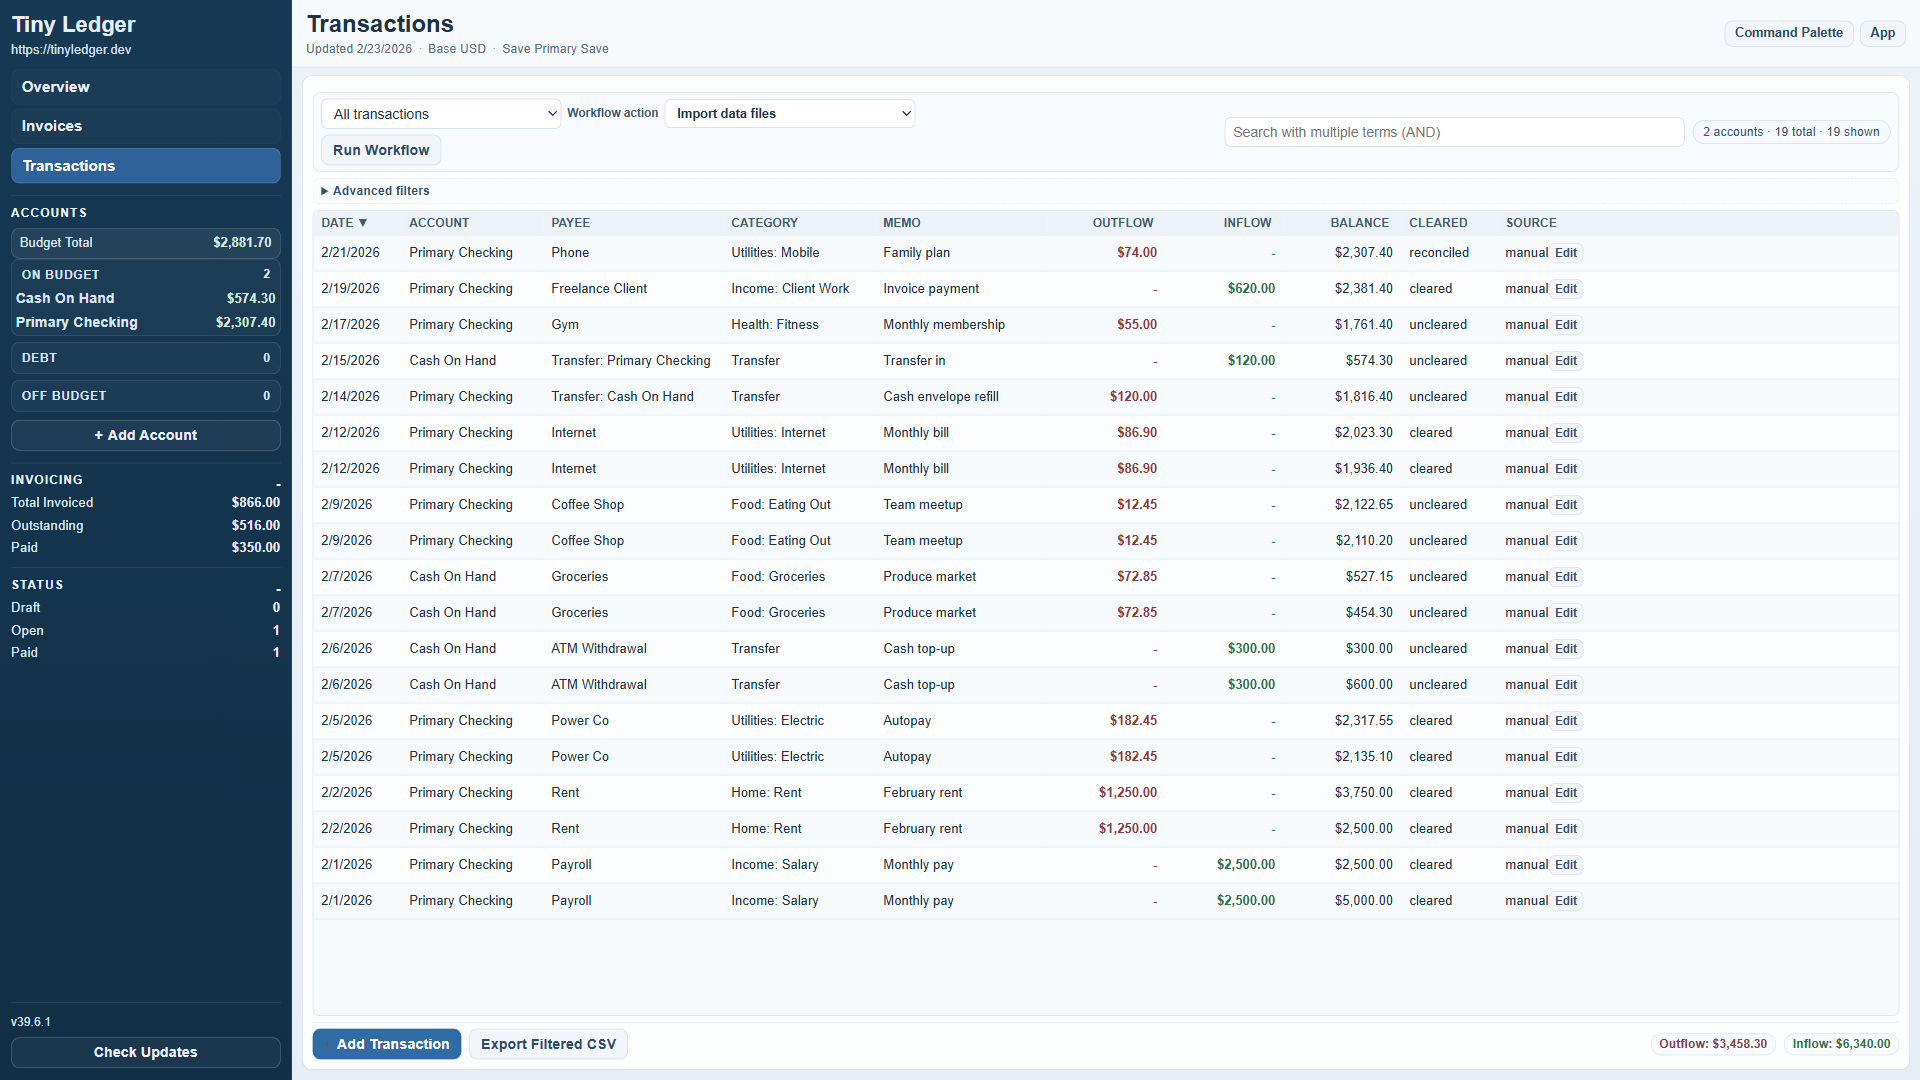1920x1080 pixels.
Task: Edit the Phone transaction from 2/21/2026
Action: 1566,253
